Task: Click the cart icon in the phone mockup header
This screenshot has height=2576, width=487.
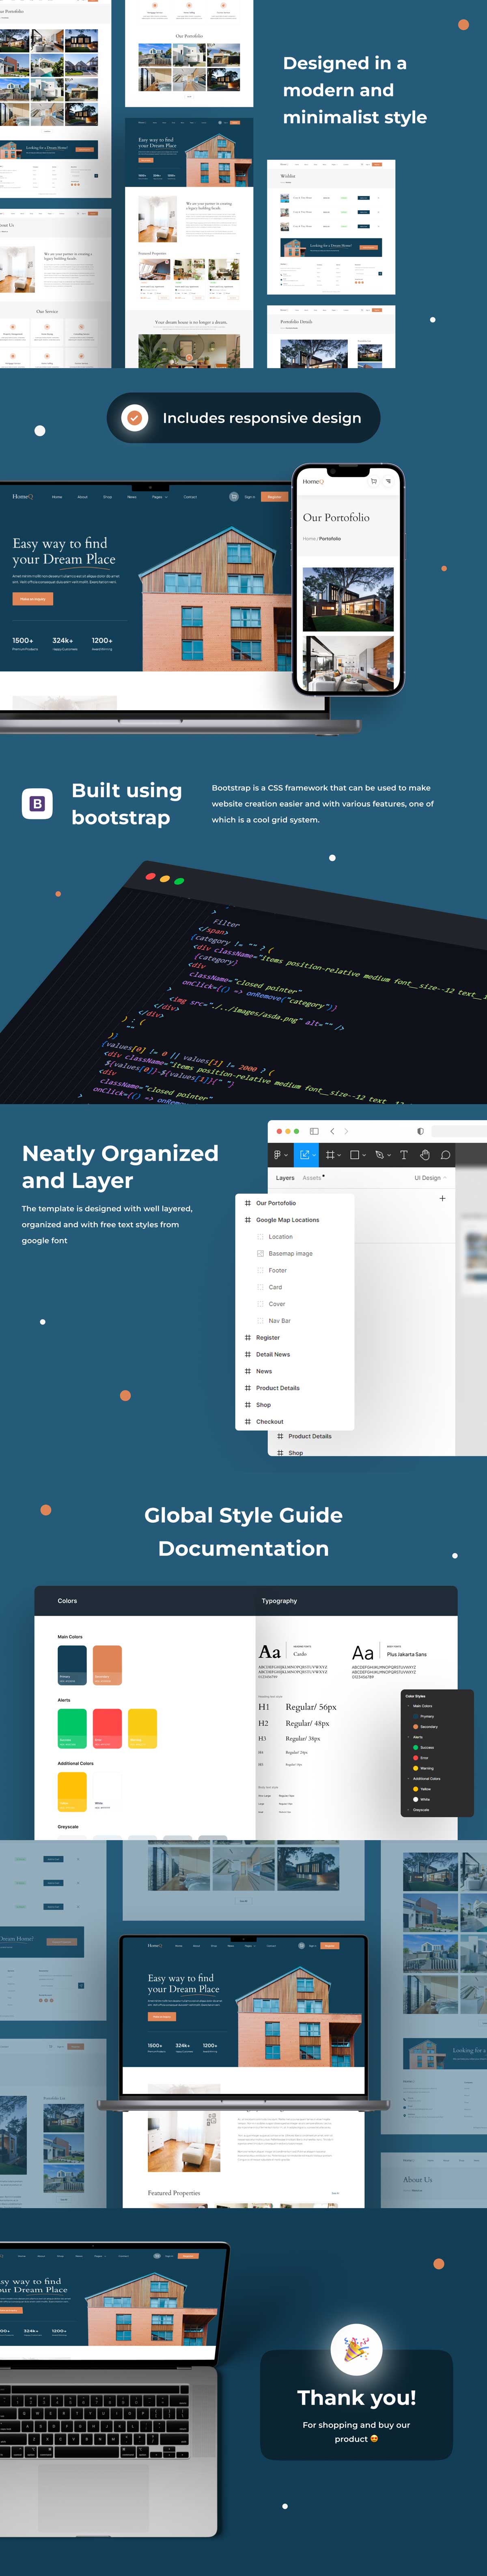Action: pos(374,481)
